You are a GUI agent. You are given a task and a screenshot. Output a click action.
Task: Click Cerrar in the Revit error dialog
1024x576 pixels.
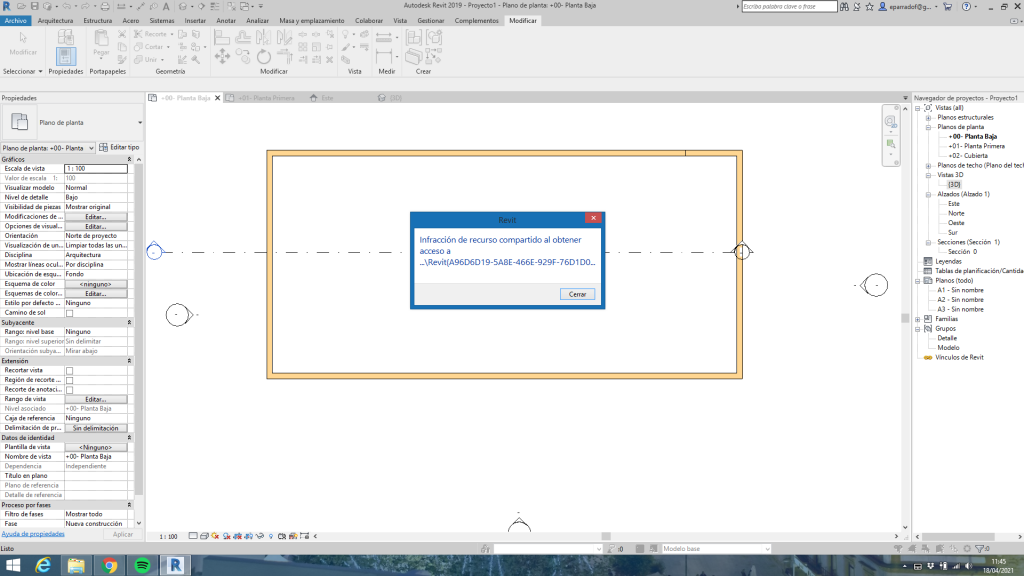[x=577, y=295]
